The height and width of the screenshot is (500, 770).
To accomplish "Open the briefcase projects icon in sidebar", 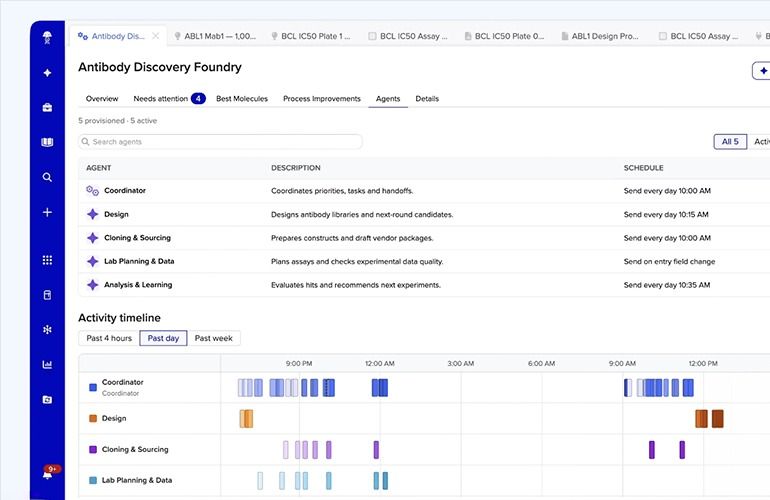I will click(47, 108).
